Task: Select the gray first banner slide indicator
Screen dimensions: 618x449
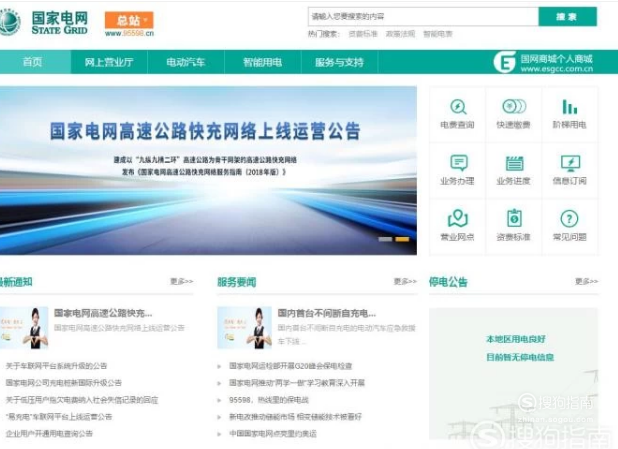Action: pos(385,239)
